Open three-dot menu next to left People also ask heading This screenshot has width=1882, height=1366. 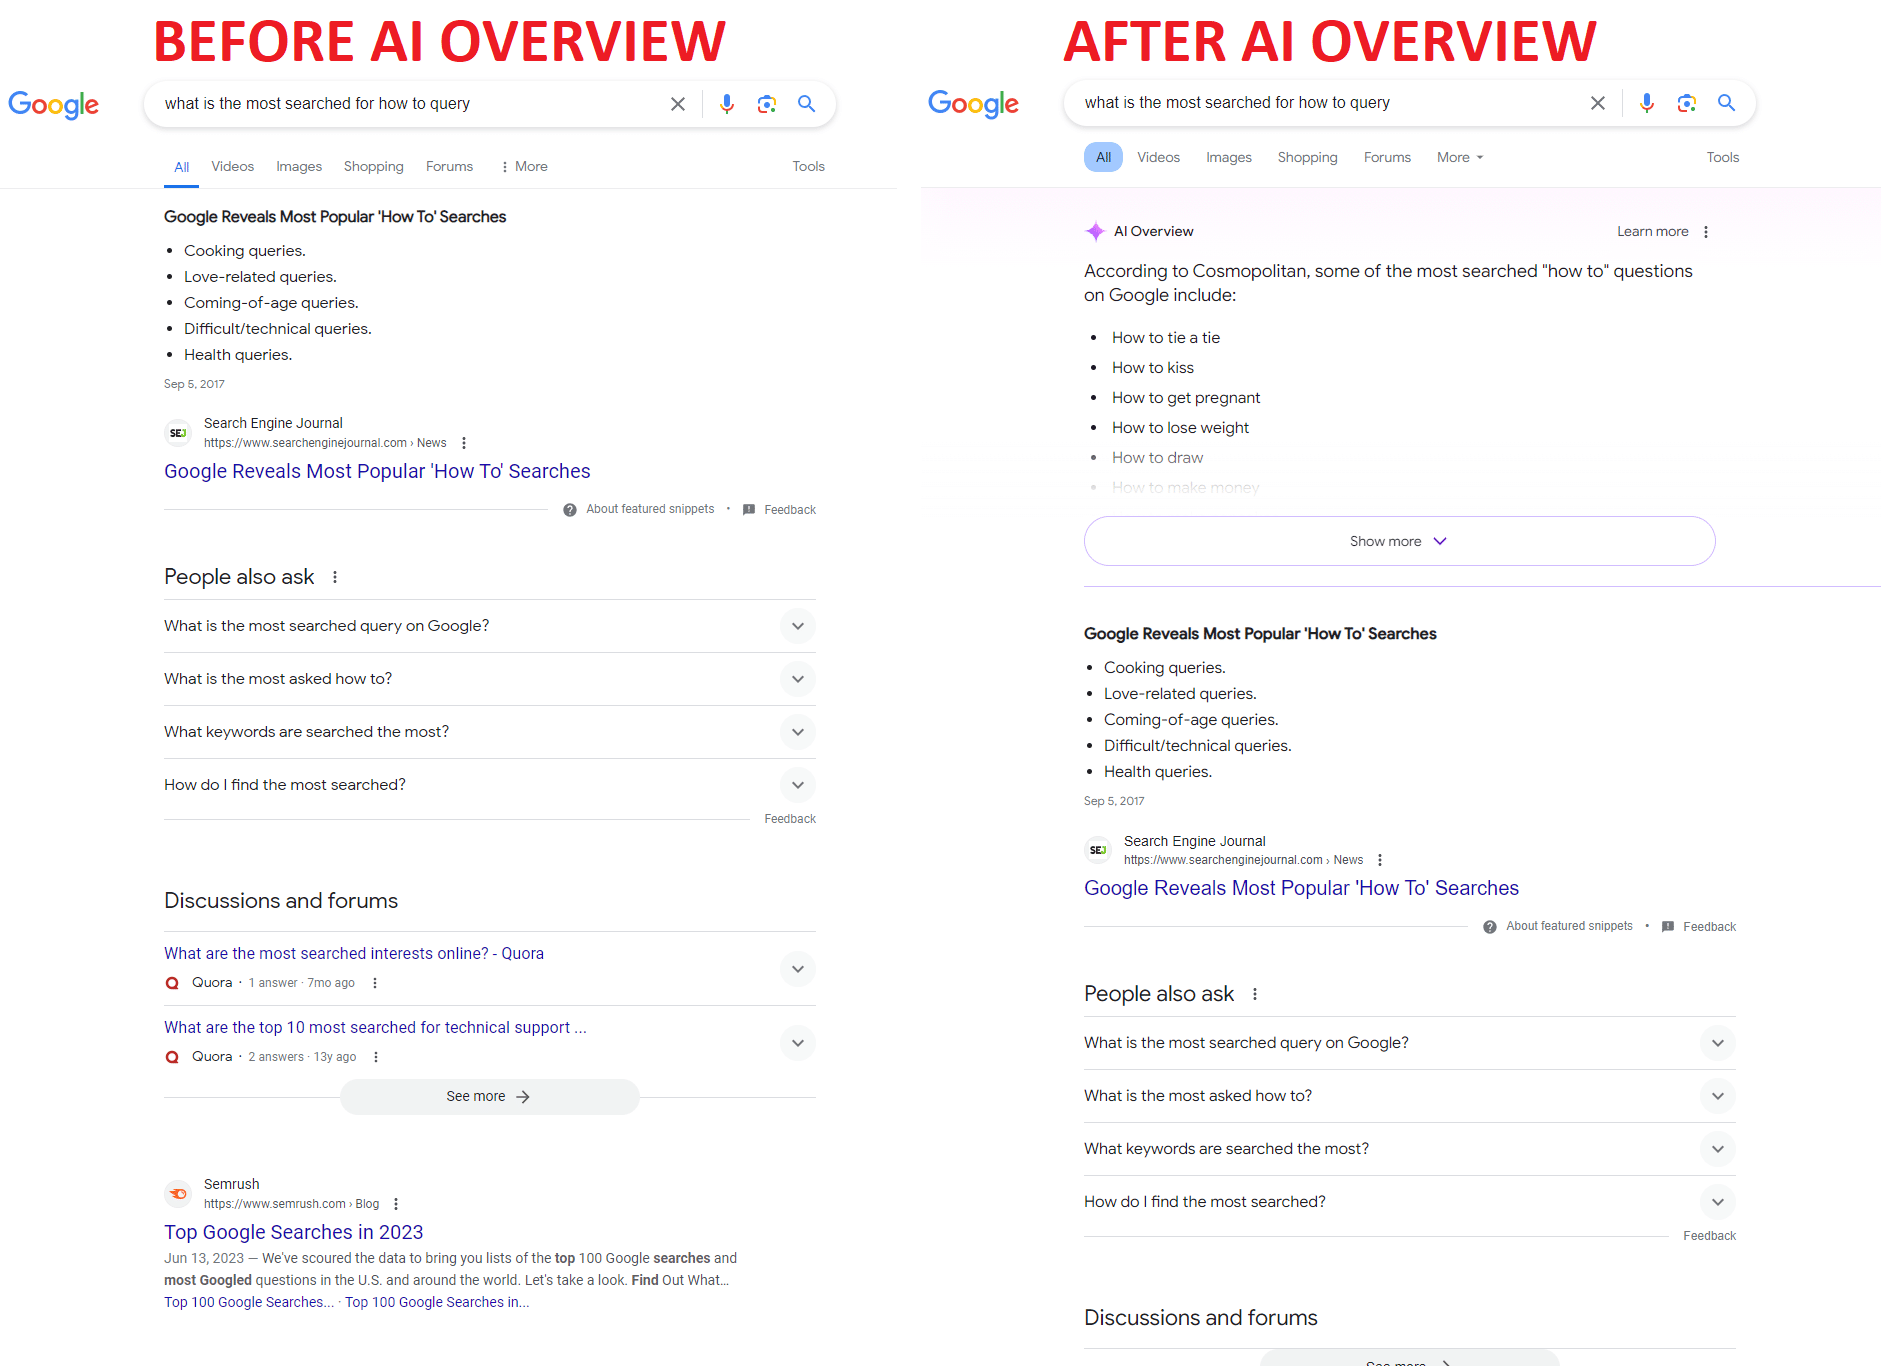coord(335,577)
